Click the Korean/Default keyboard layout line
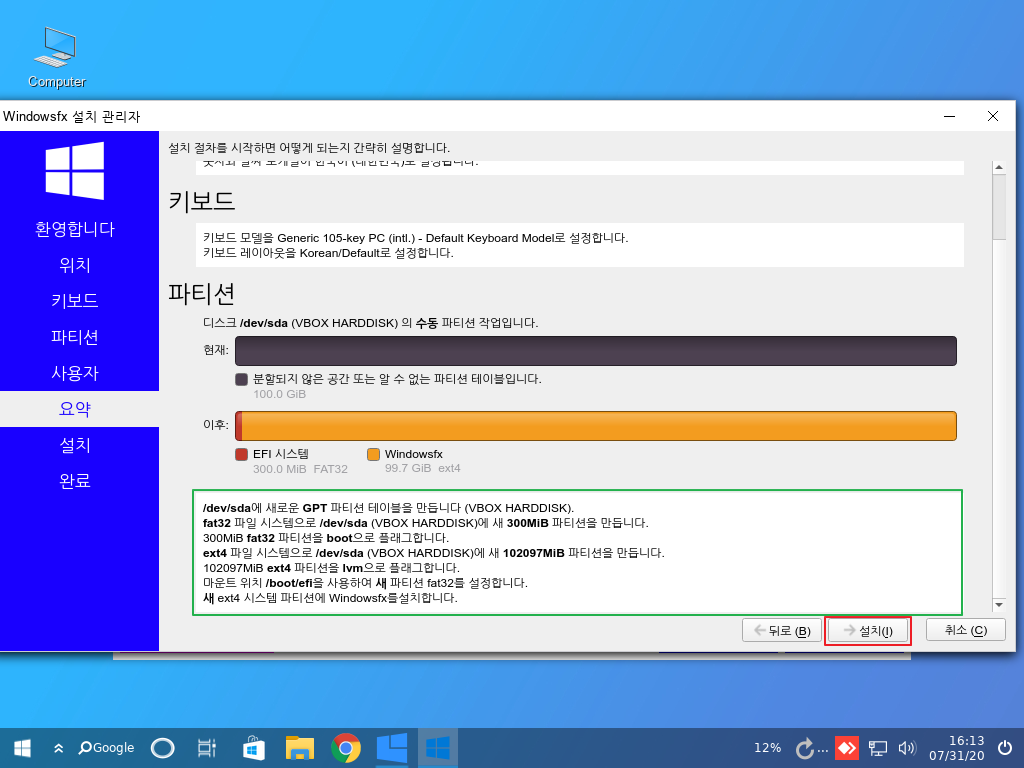Viewport: 1024px width, 768px height. [x=328, y=253]
